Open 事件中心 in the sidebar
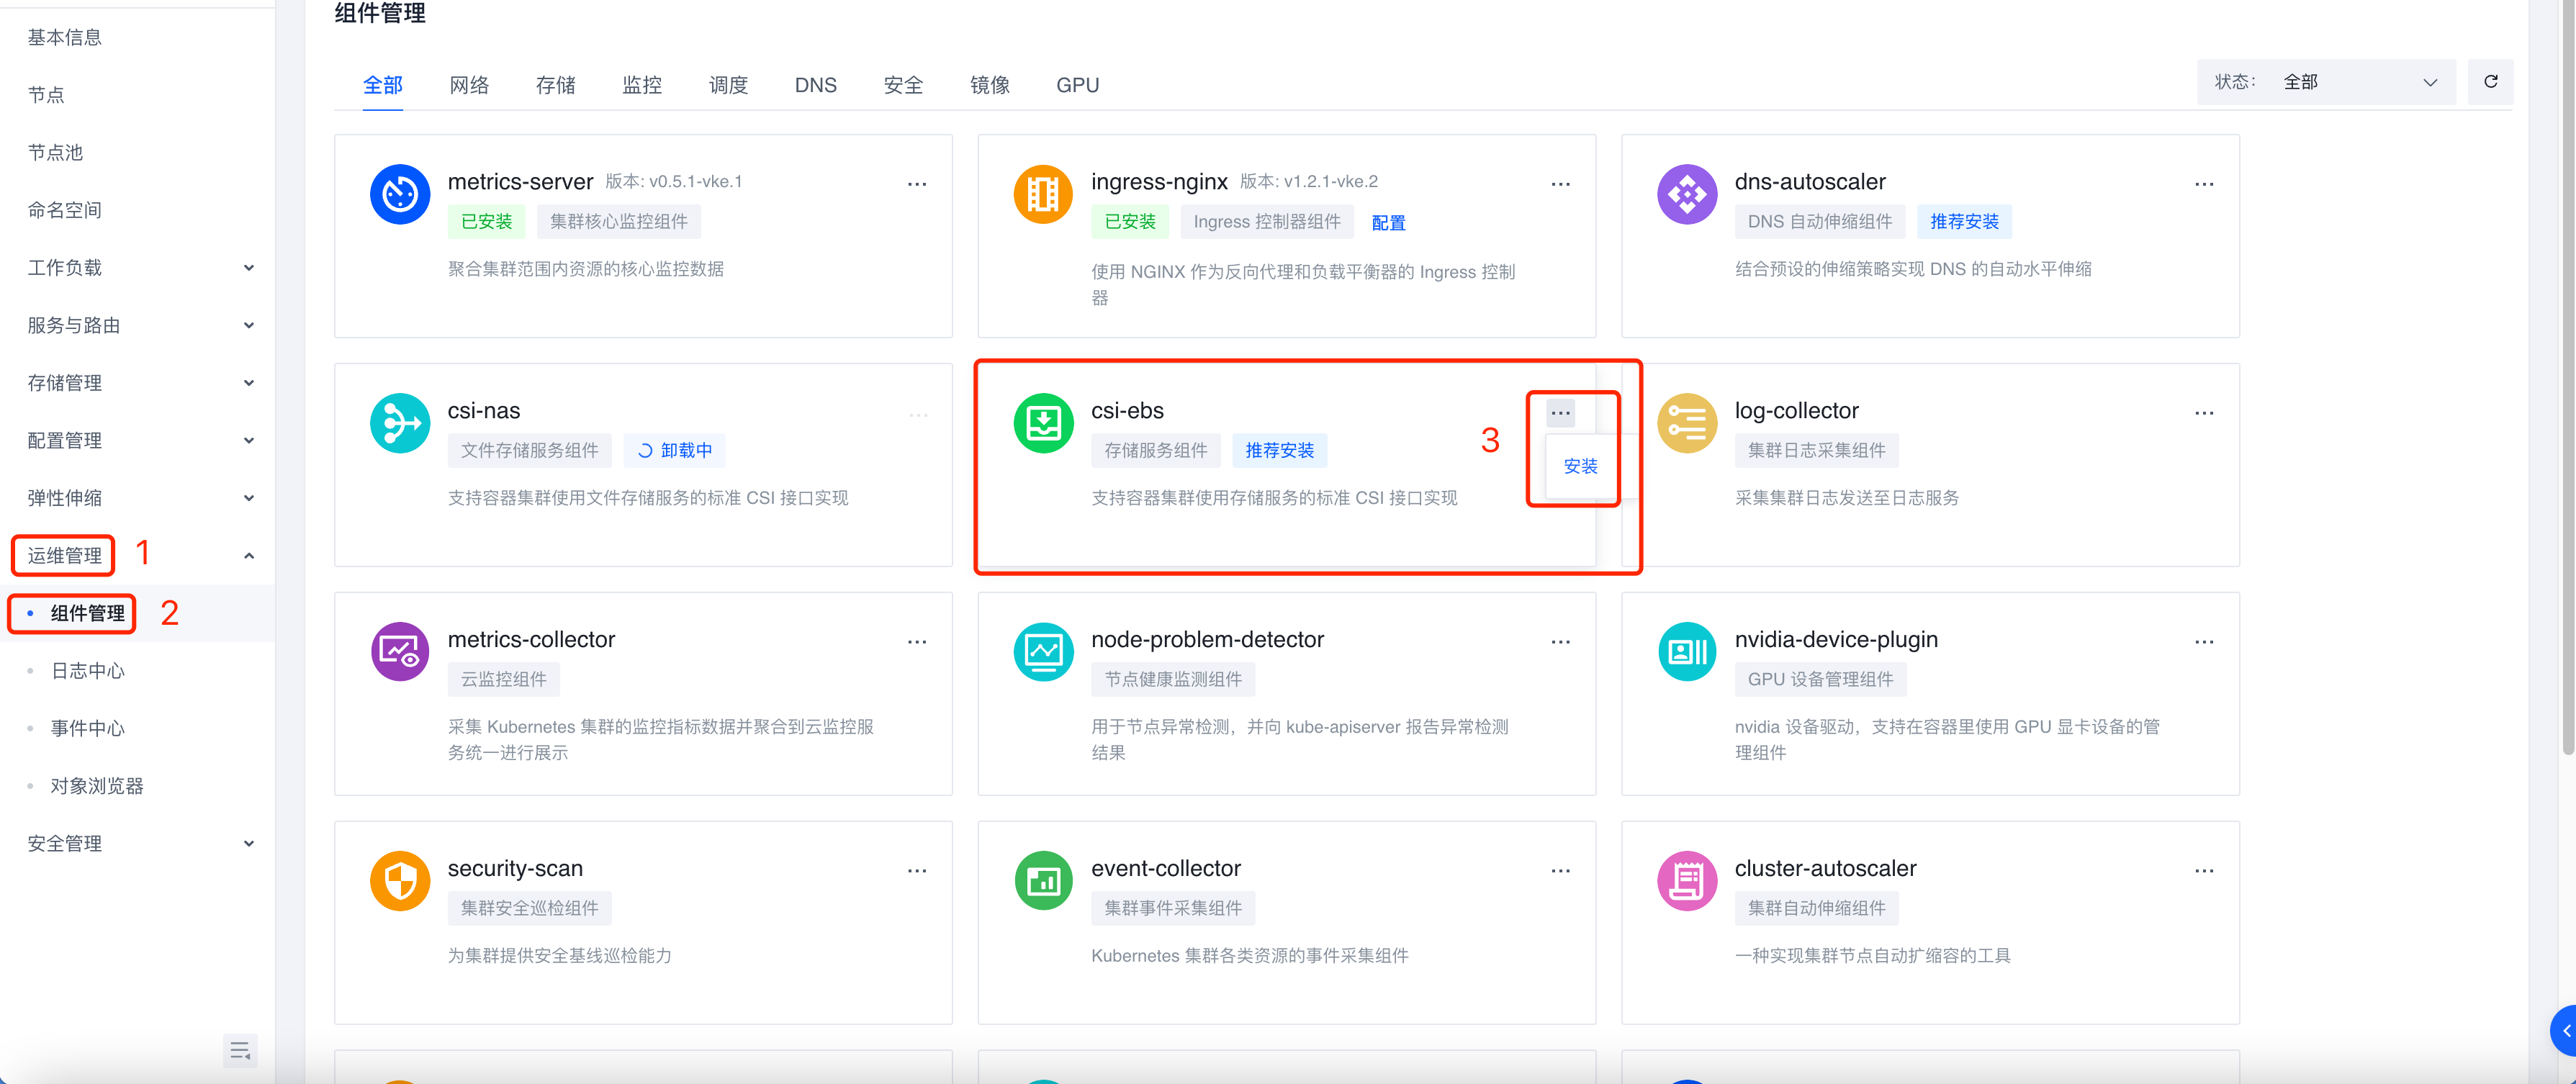The width and height of the screenshot is (2576, 1084). point(88,728)
